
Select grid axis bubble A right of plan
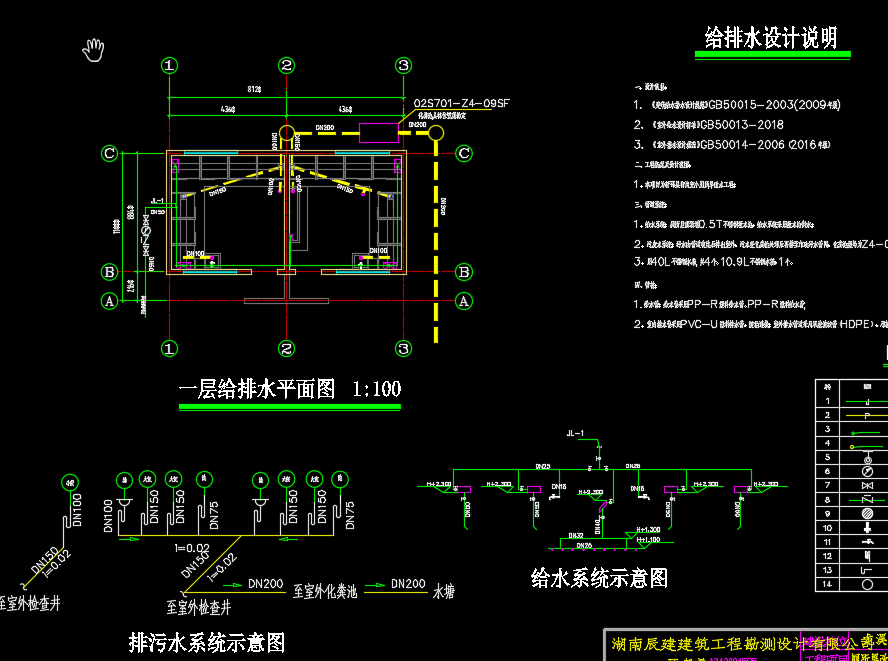pos(464,301)
